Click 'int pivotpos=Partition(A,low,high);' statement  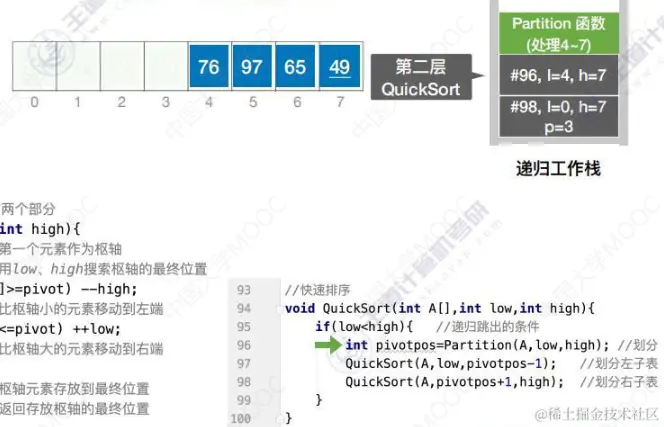coord(477,345)
